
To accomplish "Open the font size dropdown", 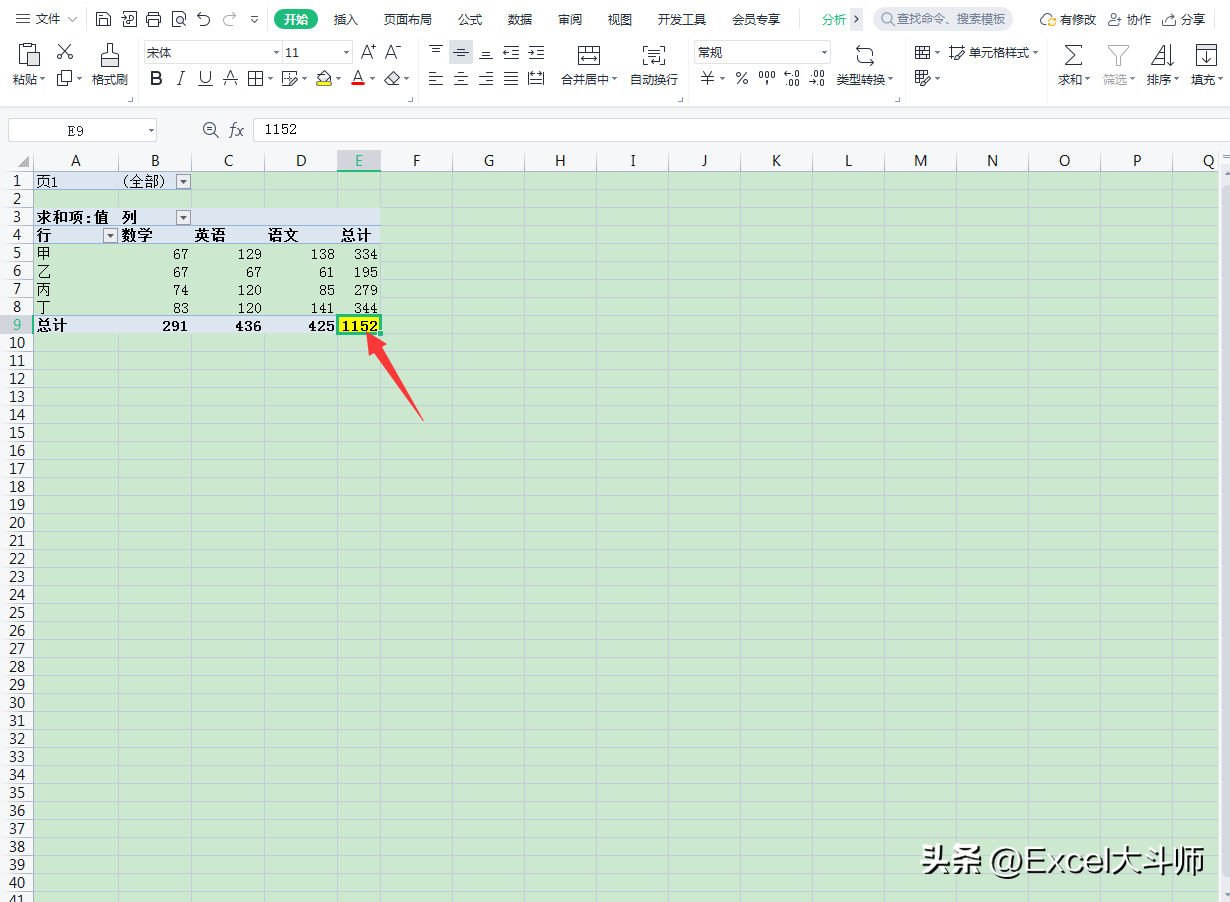I will click(346, 52).
